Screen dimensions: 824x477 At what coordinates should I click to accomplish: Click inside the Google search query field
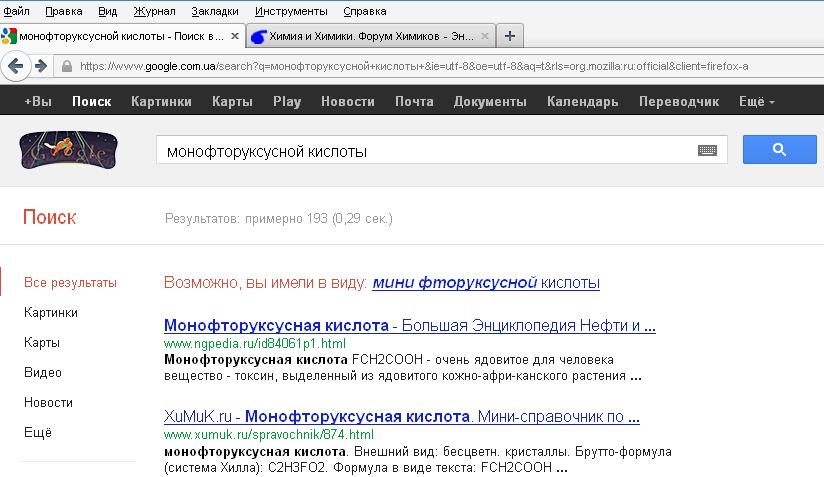click(420, 152)
